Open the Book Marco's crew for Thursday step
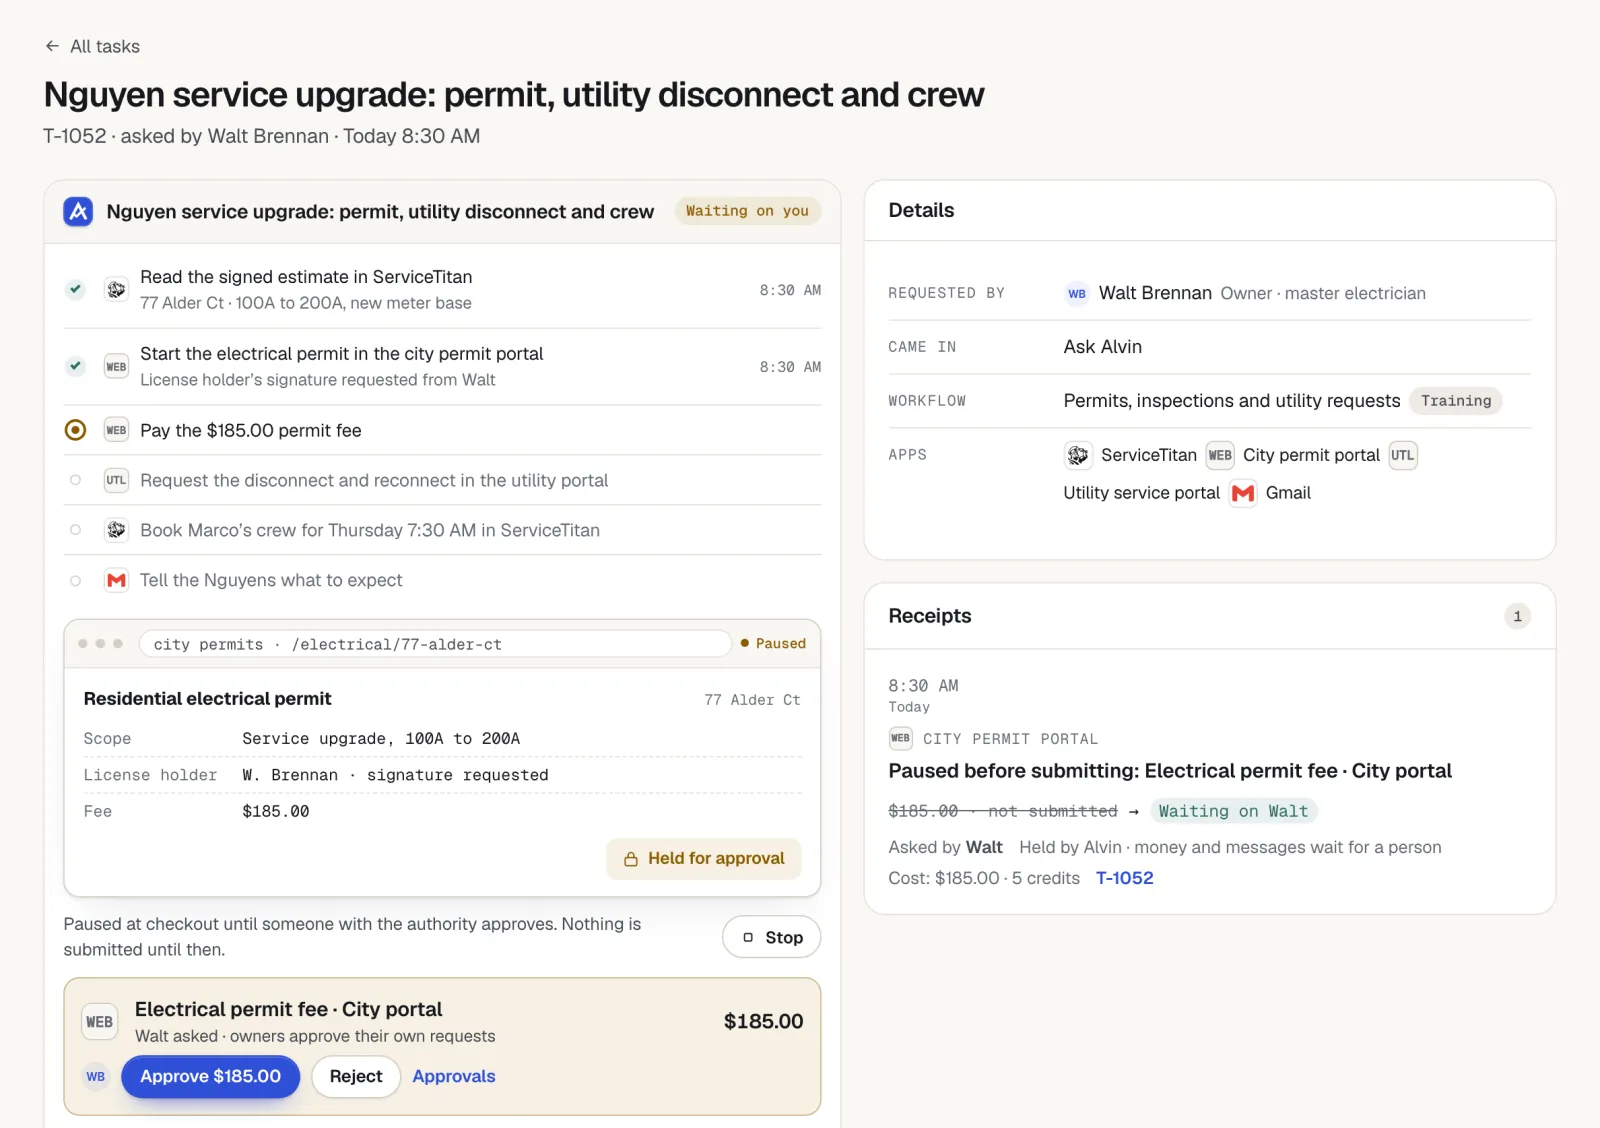Viewport: 1600px width, 1128px height. (x=442, y=530)
